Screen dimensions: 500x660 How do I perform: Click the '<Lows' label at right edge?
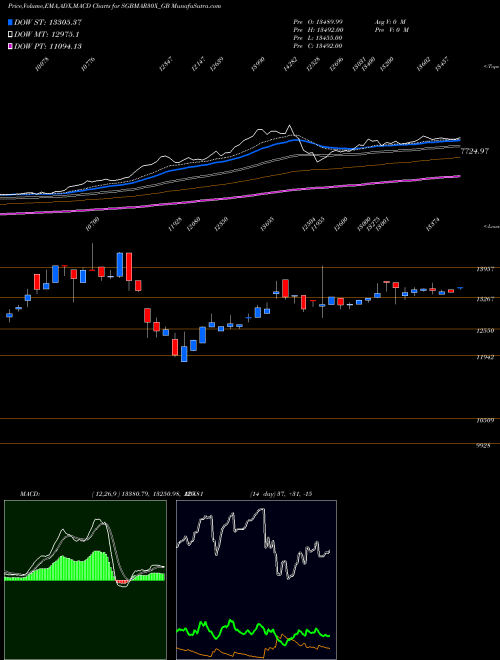point(492,226)
